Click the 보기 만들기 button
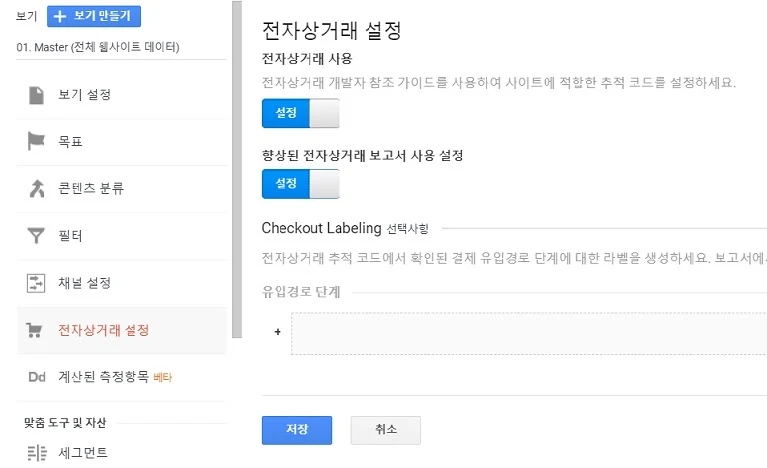 [x=94, y=16]
